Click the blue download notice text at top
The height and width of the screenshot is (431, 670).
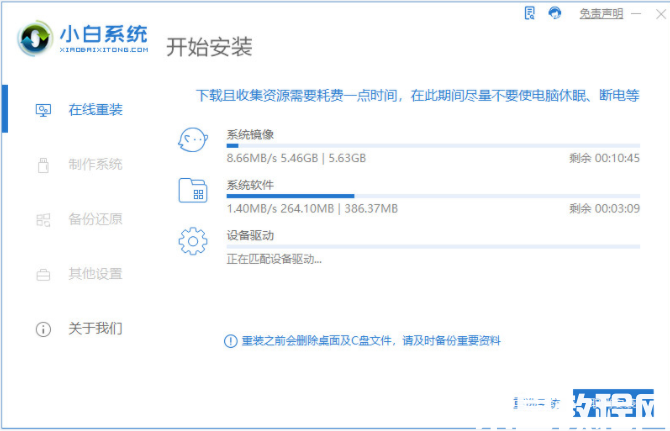(x=417, y=95)
